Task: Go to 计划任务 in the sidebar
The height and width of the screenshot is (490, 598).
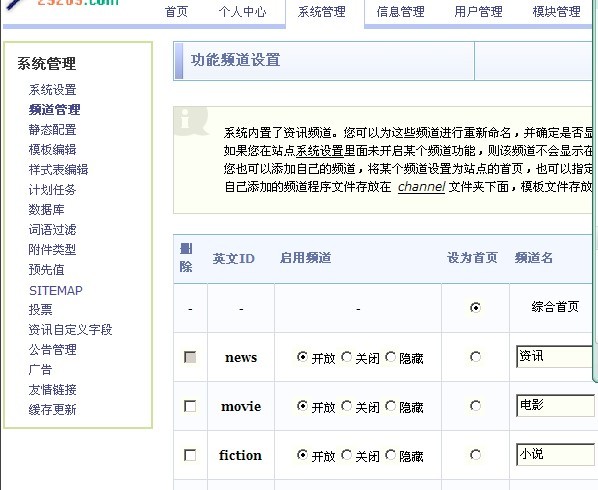Action: click(x=52, y=190)
